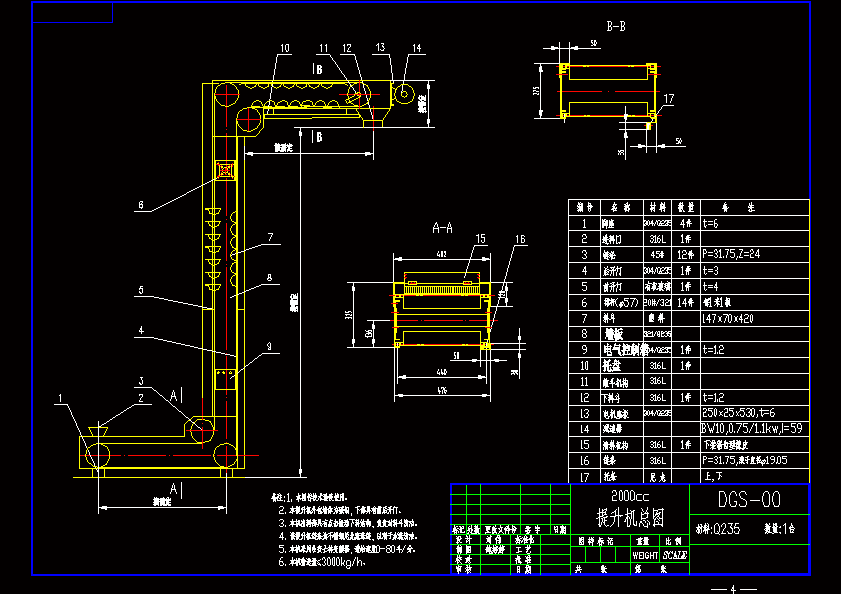The image size is (841, 594).
Task: Select the 250x25x530,t=6 remark cell
Action: (739, 413)
